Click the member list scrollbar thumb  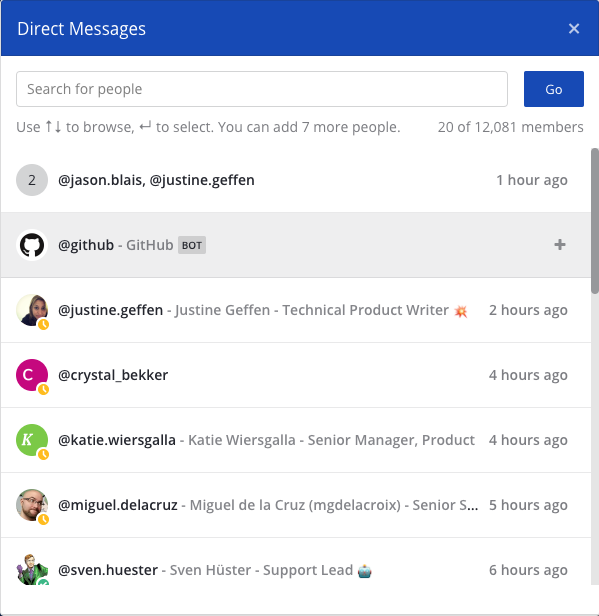click(x=595, y=221)
